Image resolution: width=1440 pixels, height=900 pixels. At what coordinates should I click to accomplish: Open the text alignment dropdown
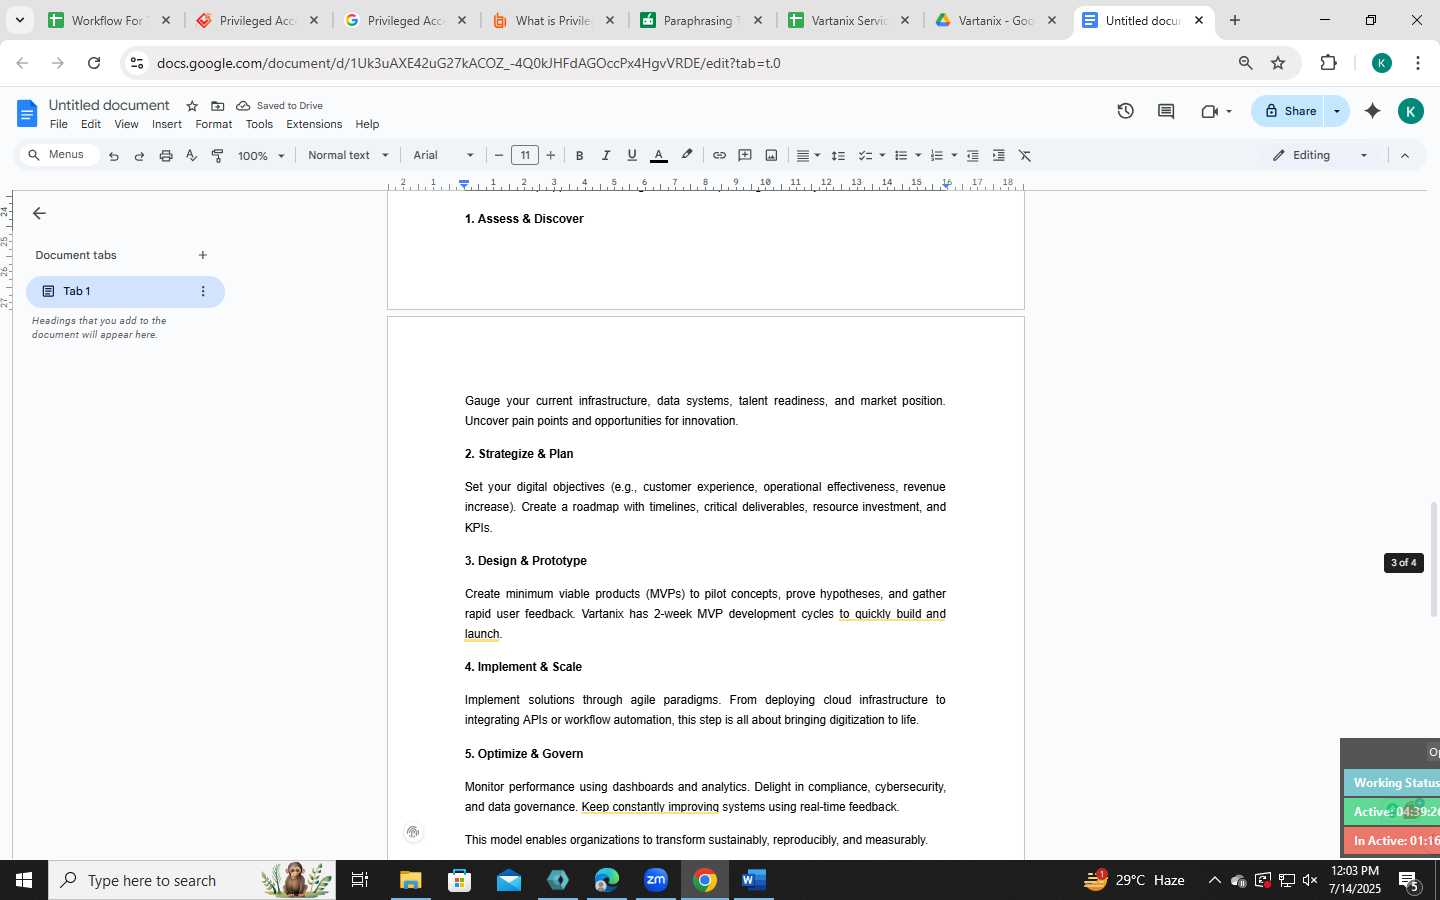pyautogui.click(x=808, y=156)
